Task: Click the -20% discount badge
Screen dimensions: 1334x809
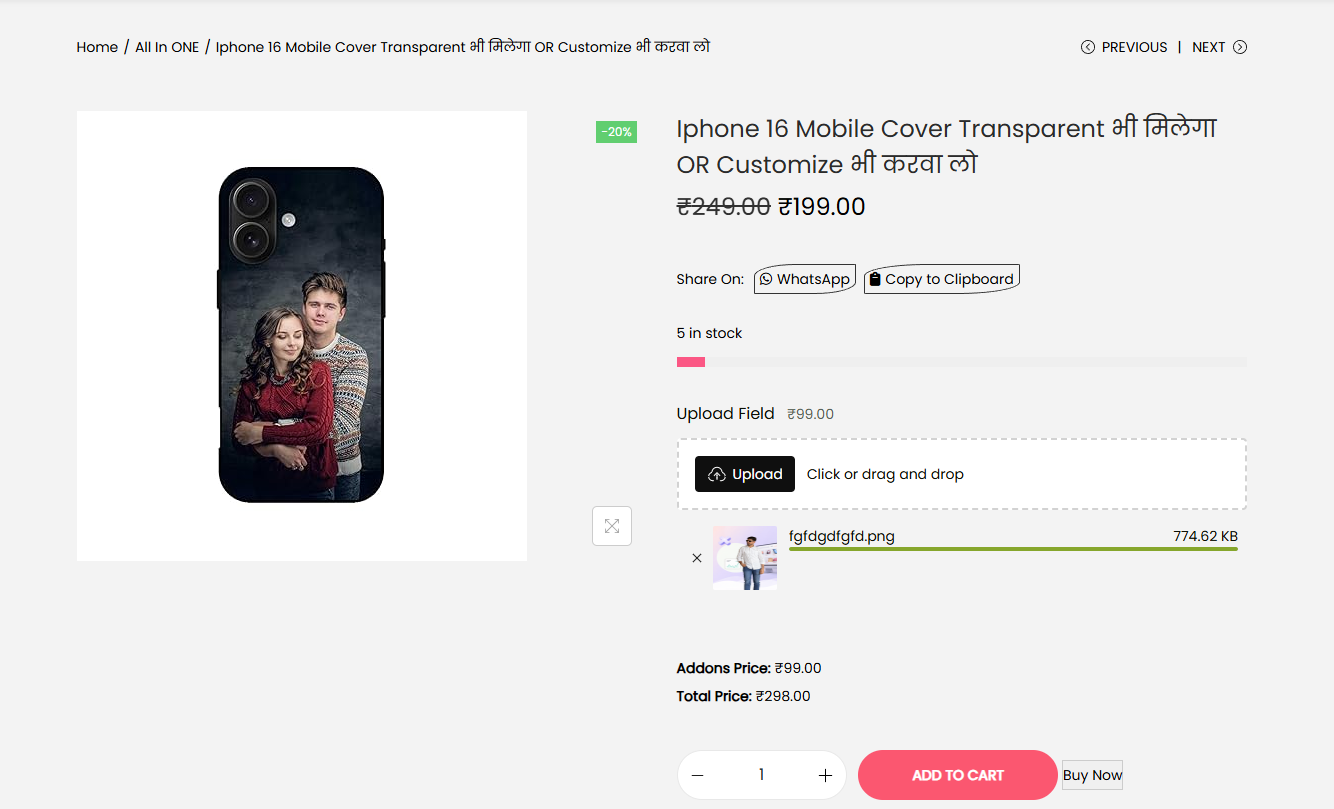Action: [x=616, y=131]
